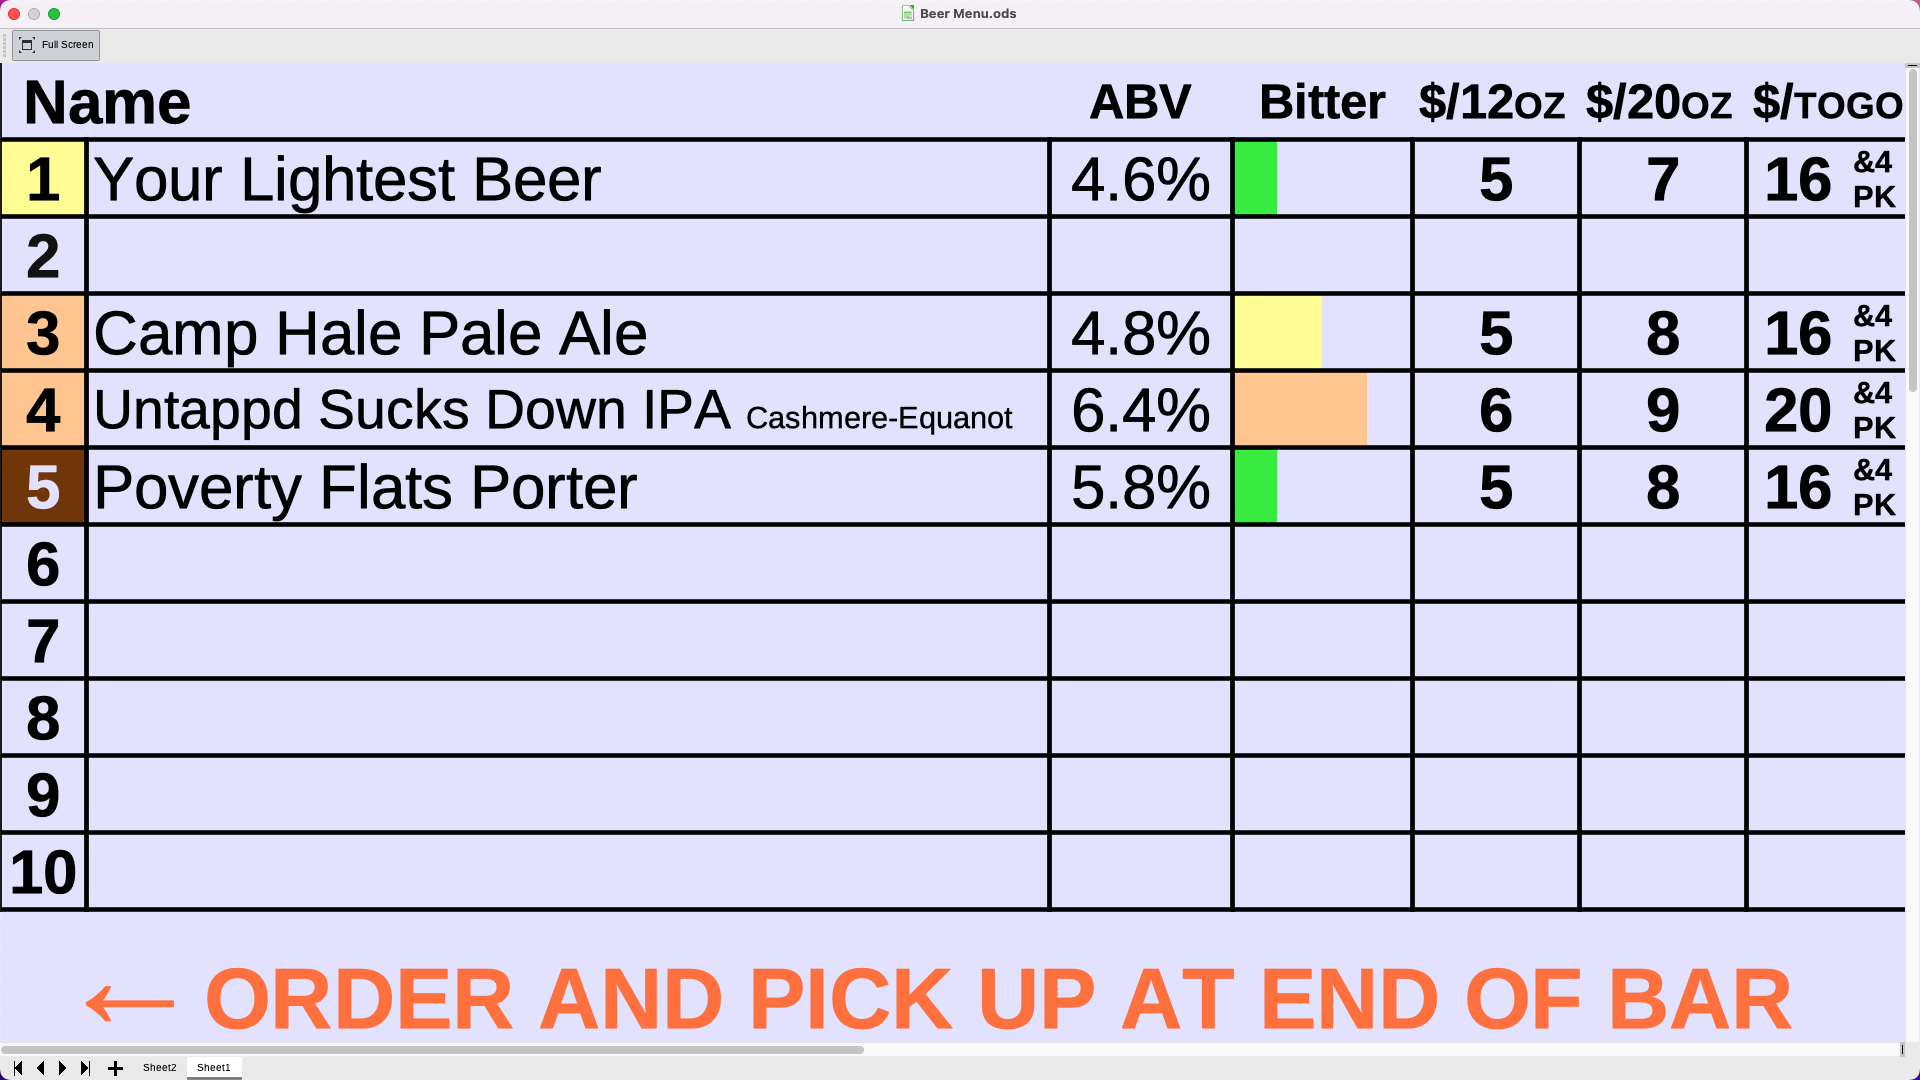1920x1080 pixels.
Task: Click the vertical scrollbar on the right edge
Action: click(1913, 230)
